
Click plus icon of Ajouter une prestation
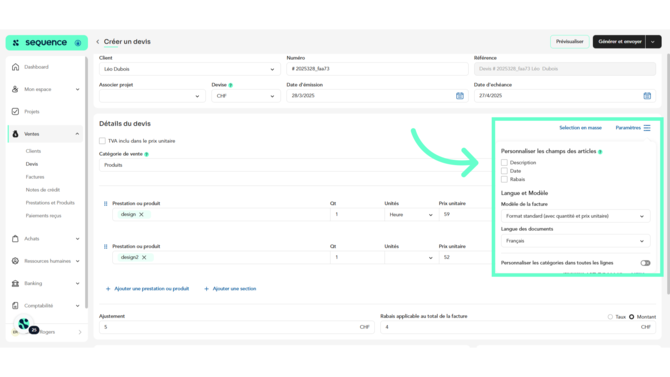108,289
